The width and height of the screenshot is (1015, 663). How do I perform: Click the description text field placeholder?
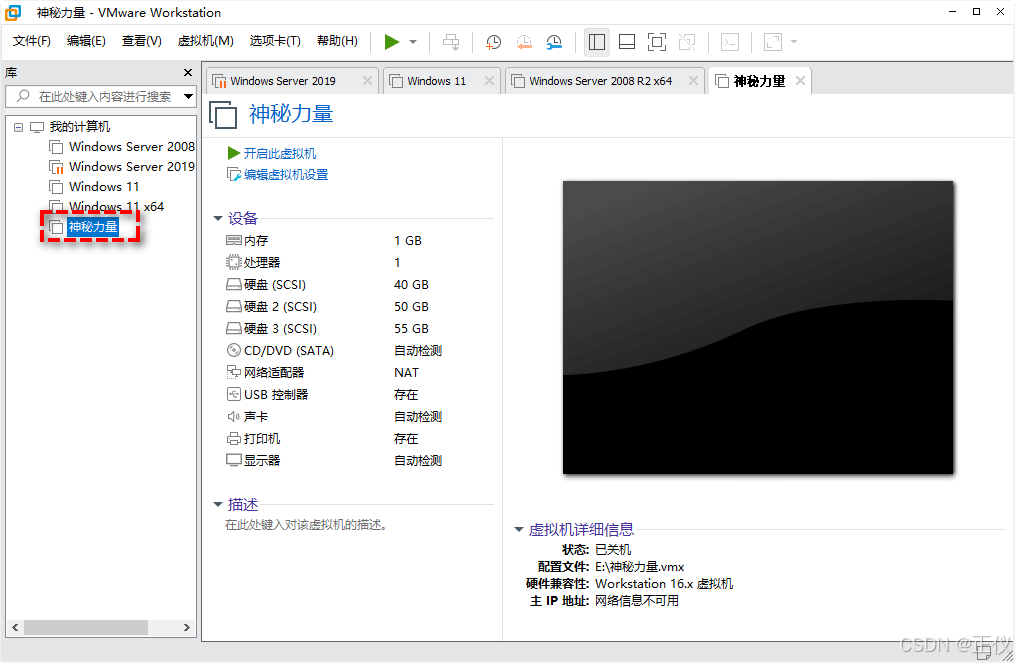click(x=306, y=525)
